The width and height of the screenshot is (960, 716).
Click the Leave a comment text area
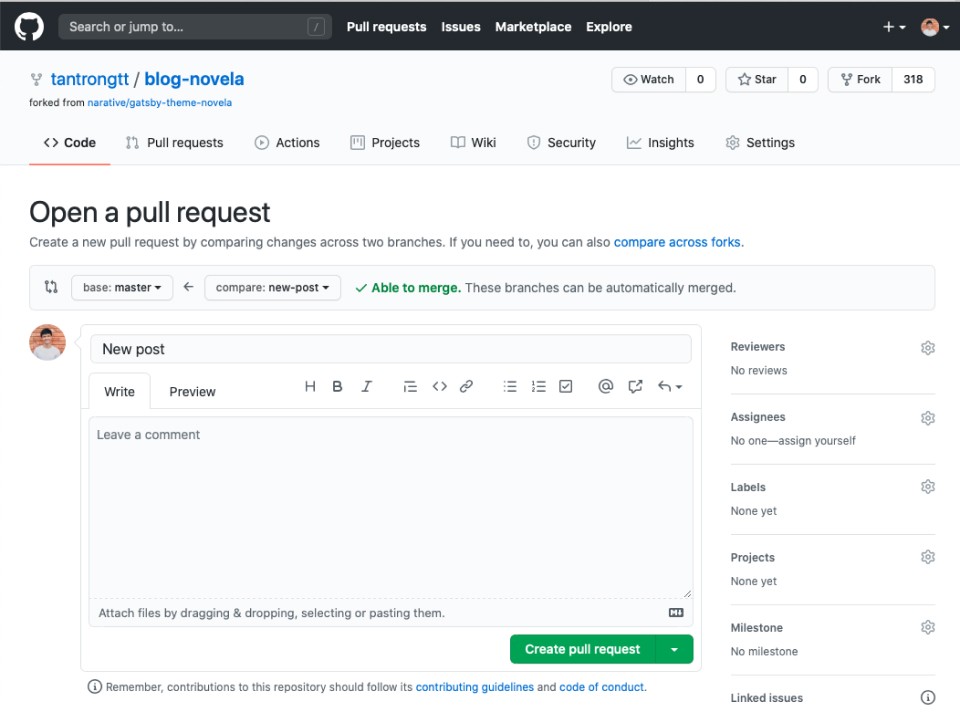click(x=391, y=508)
